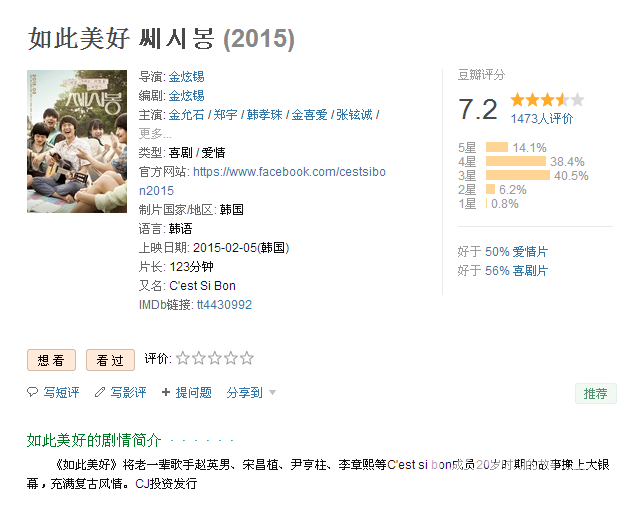This screenshot has width=640, height=515.
Task: Click the 3星 rating distribution bar
Action: [x=517, y=175]
